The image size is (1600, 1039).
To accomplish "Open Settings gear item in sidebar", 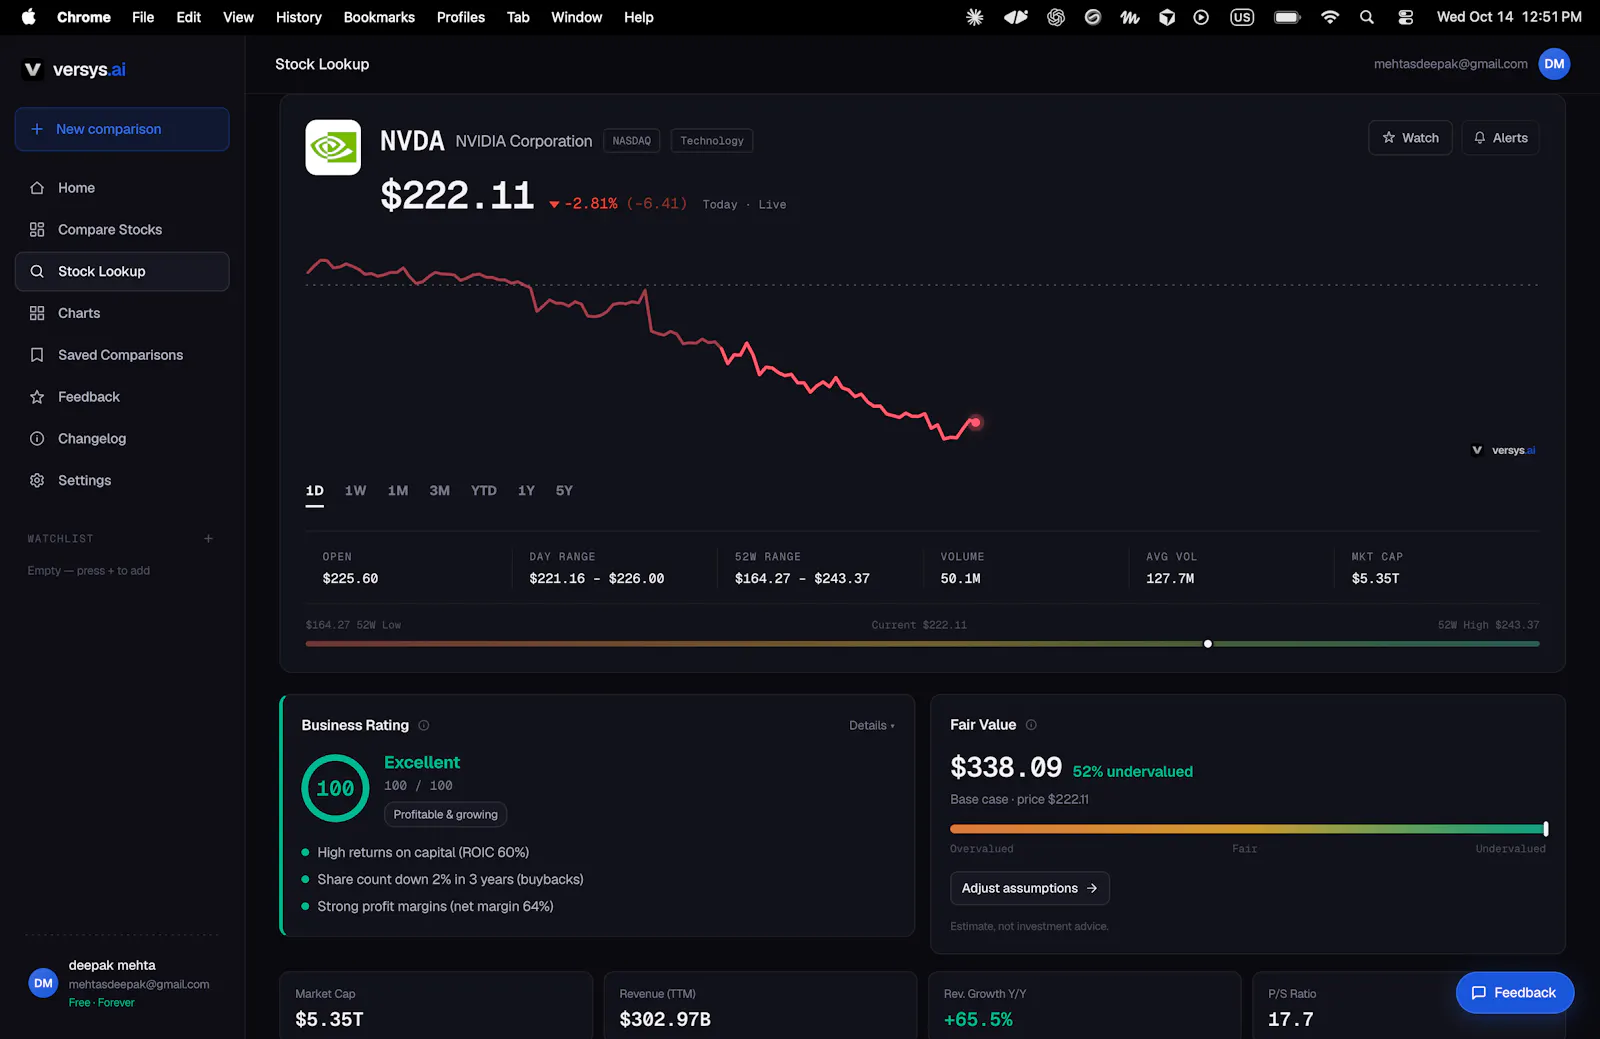I will [122, 481].
